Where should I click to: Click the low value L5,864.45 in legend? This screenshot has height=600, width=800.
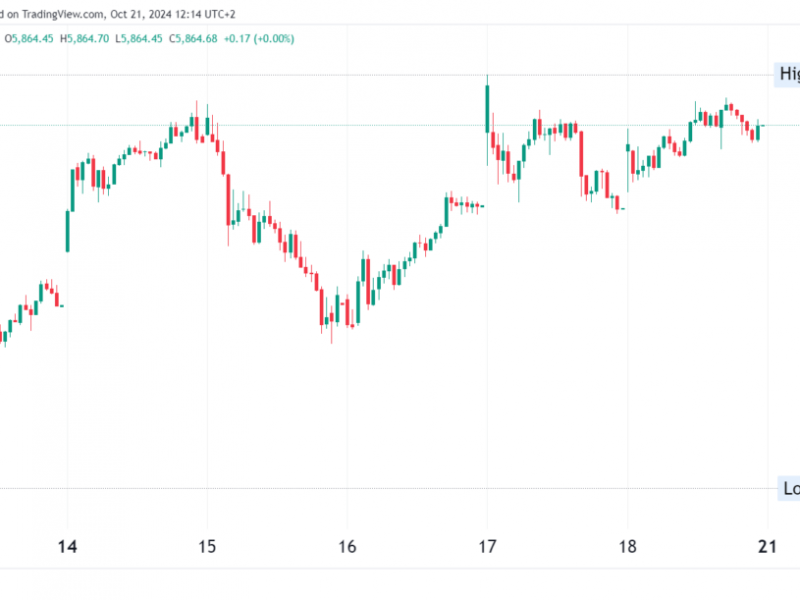pyautogui.click(x=139, y=39)
